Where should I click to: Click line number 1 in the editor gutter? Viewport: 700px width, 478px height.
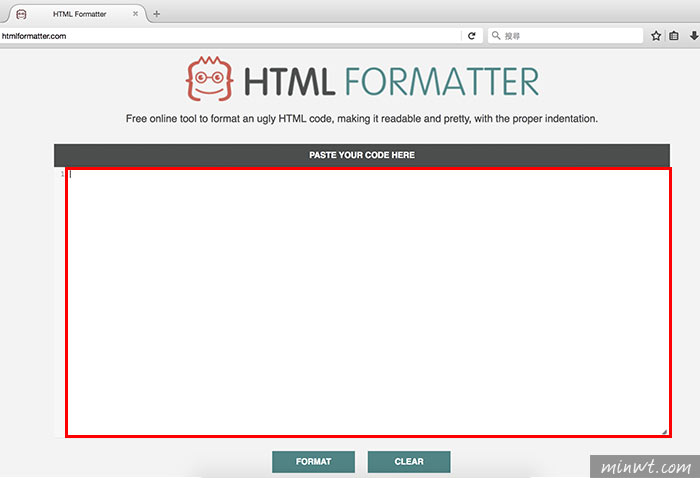tap(62, 174)
